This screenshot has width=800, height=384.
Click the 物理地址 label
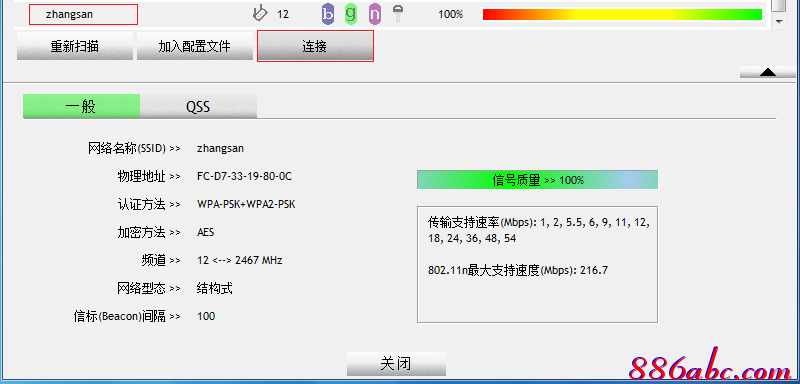point(148,176)
